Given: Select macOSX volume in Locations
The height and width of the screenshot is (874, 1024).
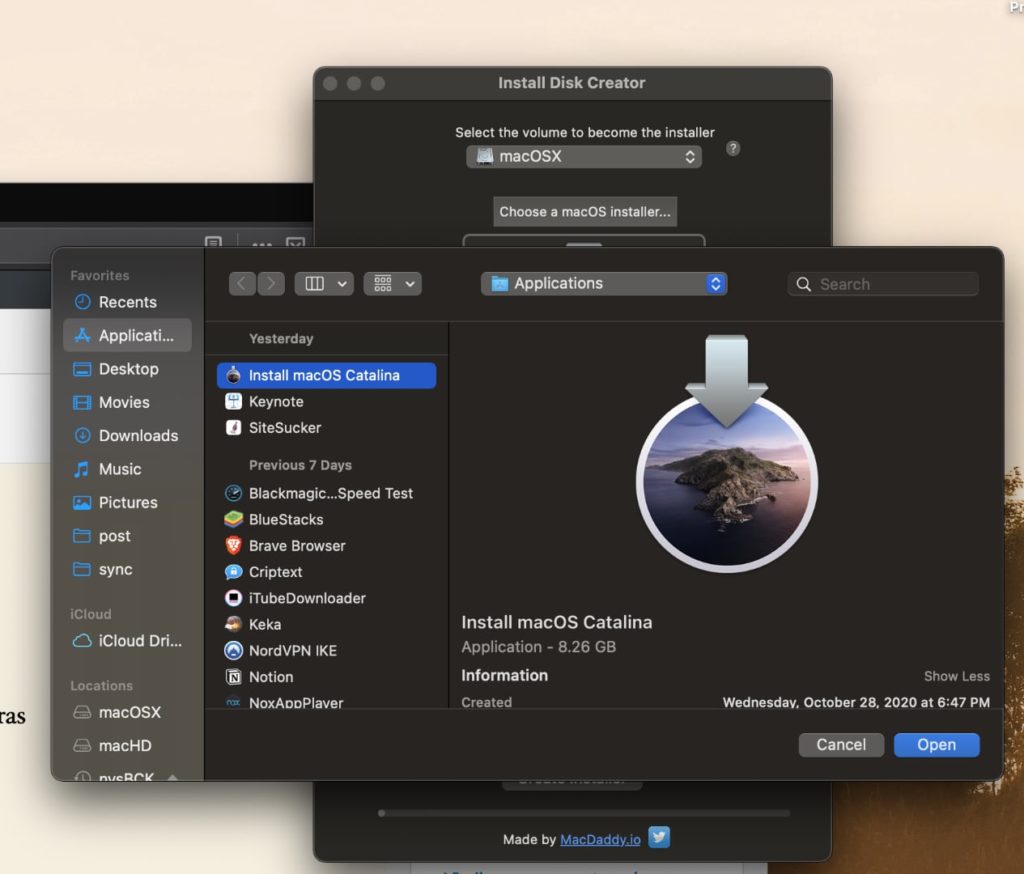Looking at the screenshot, I should coord(127,712).
